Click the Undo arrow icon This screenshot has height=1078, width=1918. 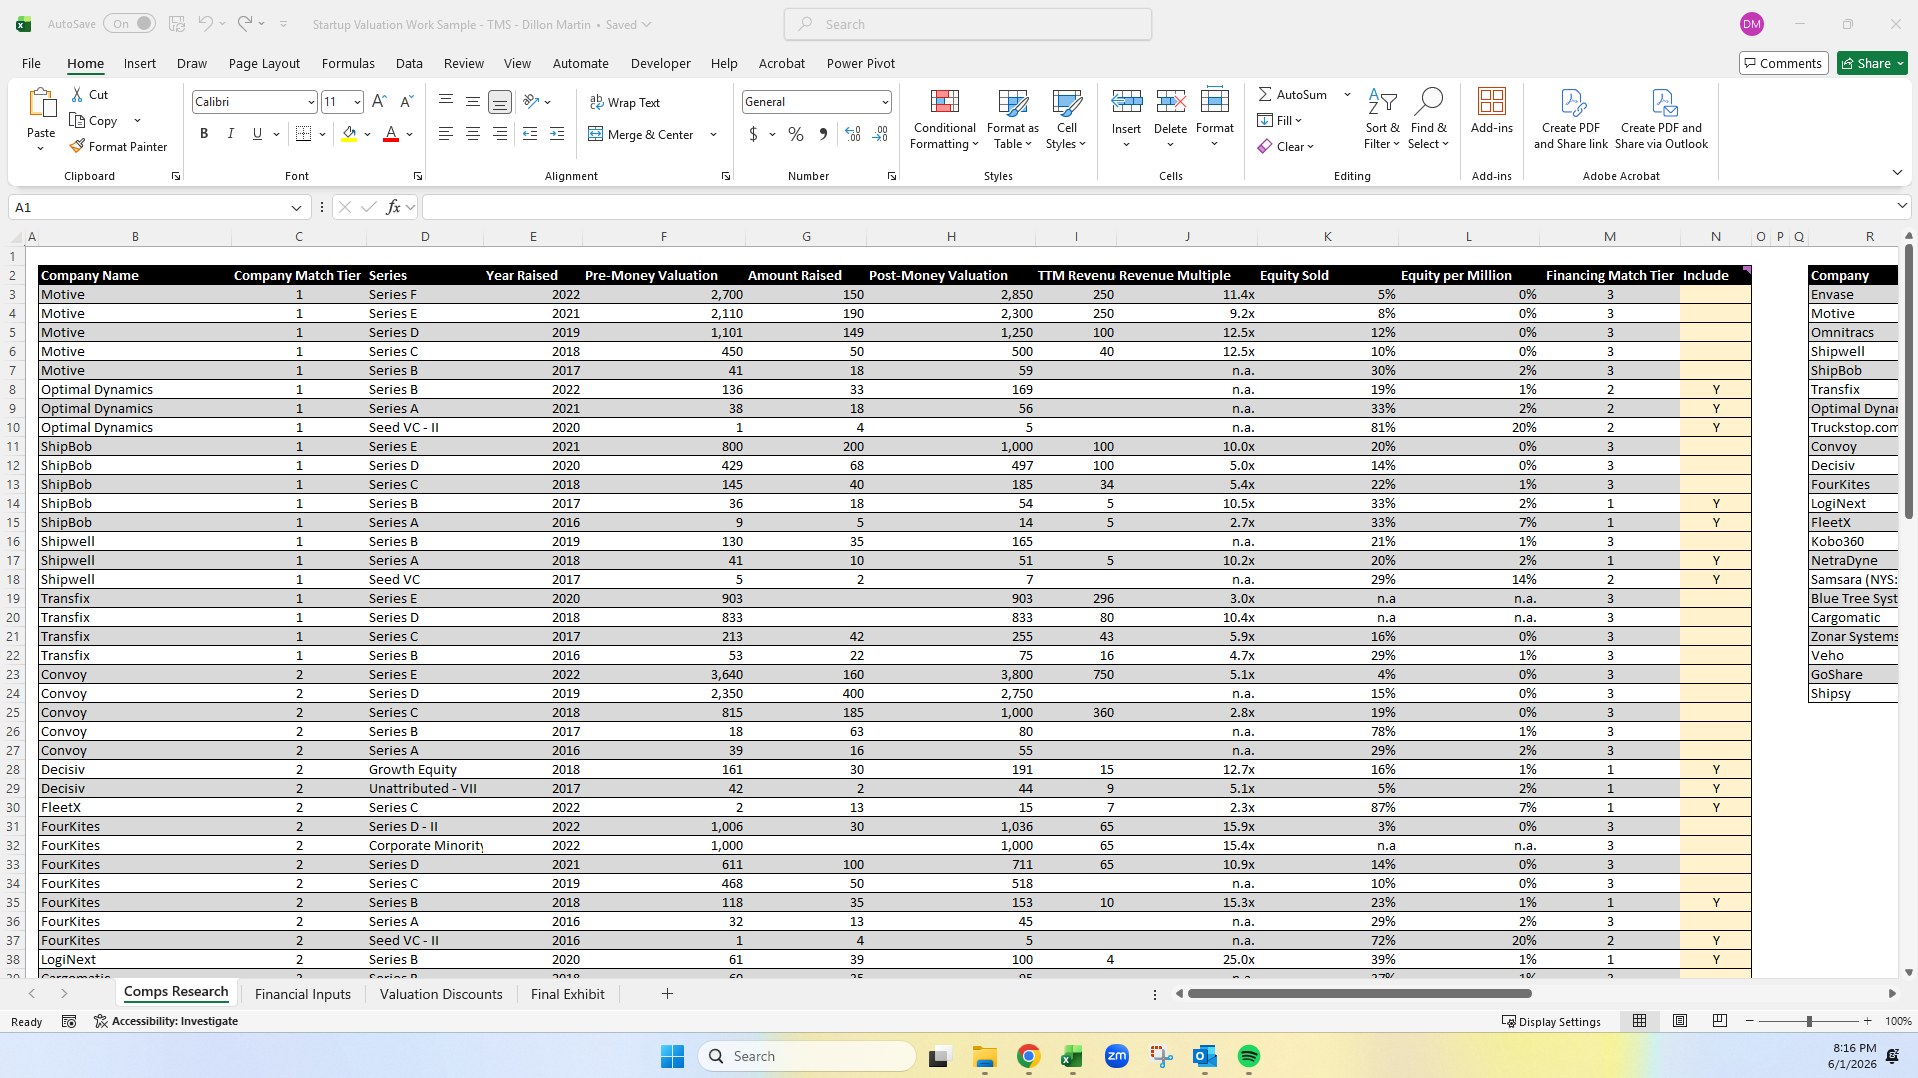coord(205,24)
